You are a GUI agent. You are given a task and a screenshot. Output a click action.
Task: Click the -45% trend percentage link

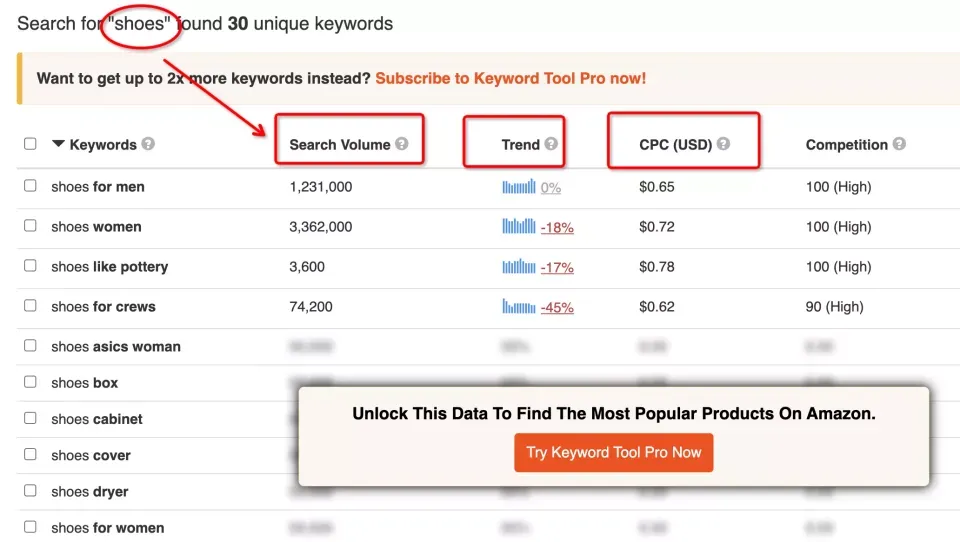point(557,307)
